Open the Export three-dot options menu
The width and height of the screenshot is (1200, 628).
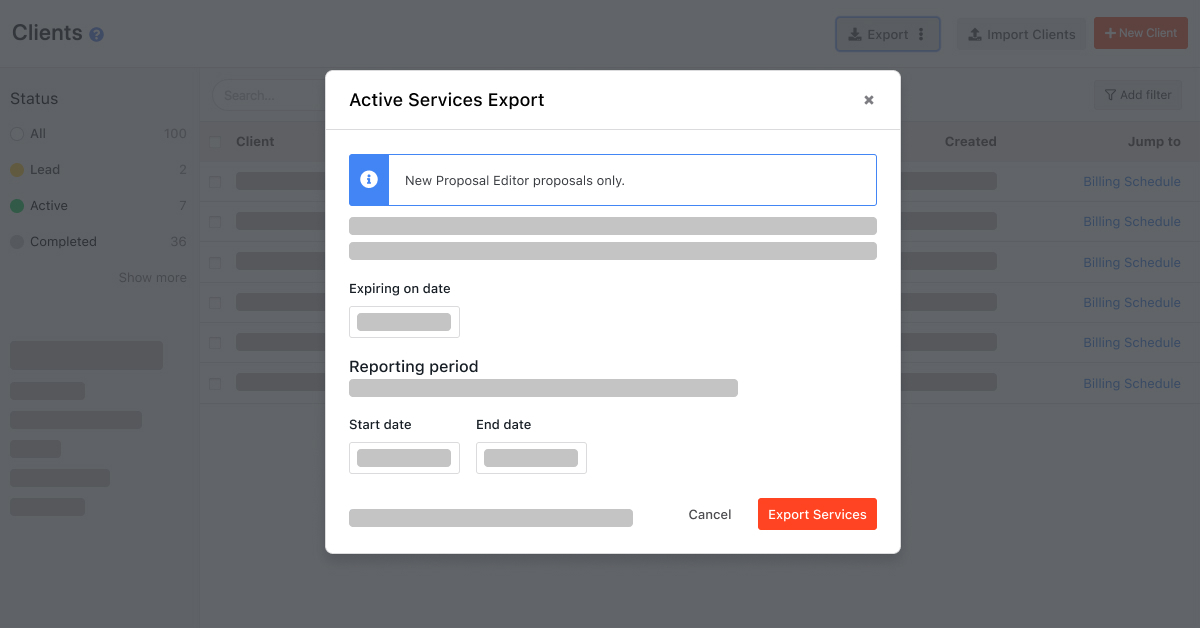pos(921,34)
